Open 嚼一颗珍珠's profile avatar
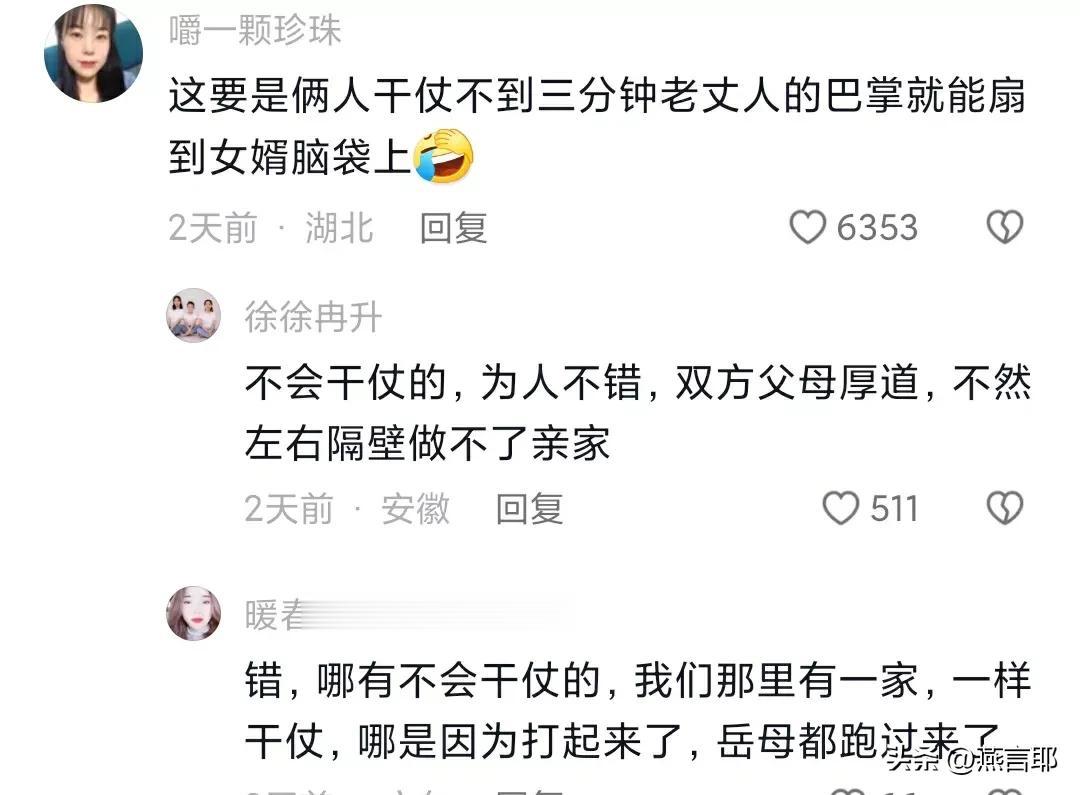Screen dimensions: 1080x795 (94, 53)
